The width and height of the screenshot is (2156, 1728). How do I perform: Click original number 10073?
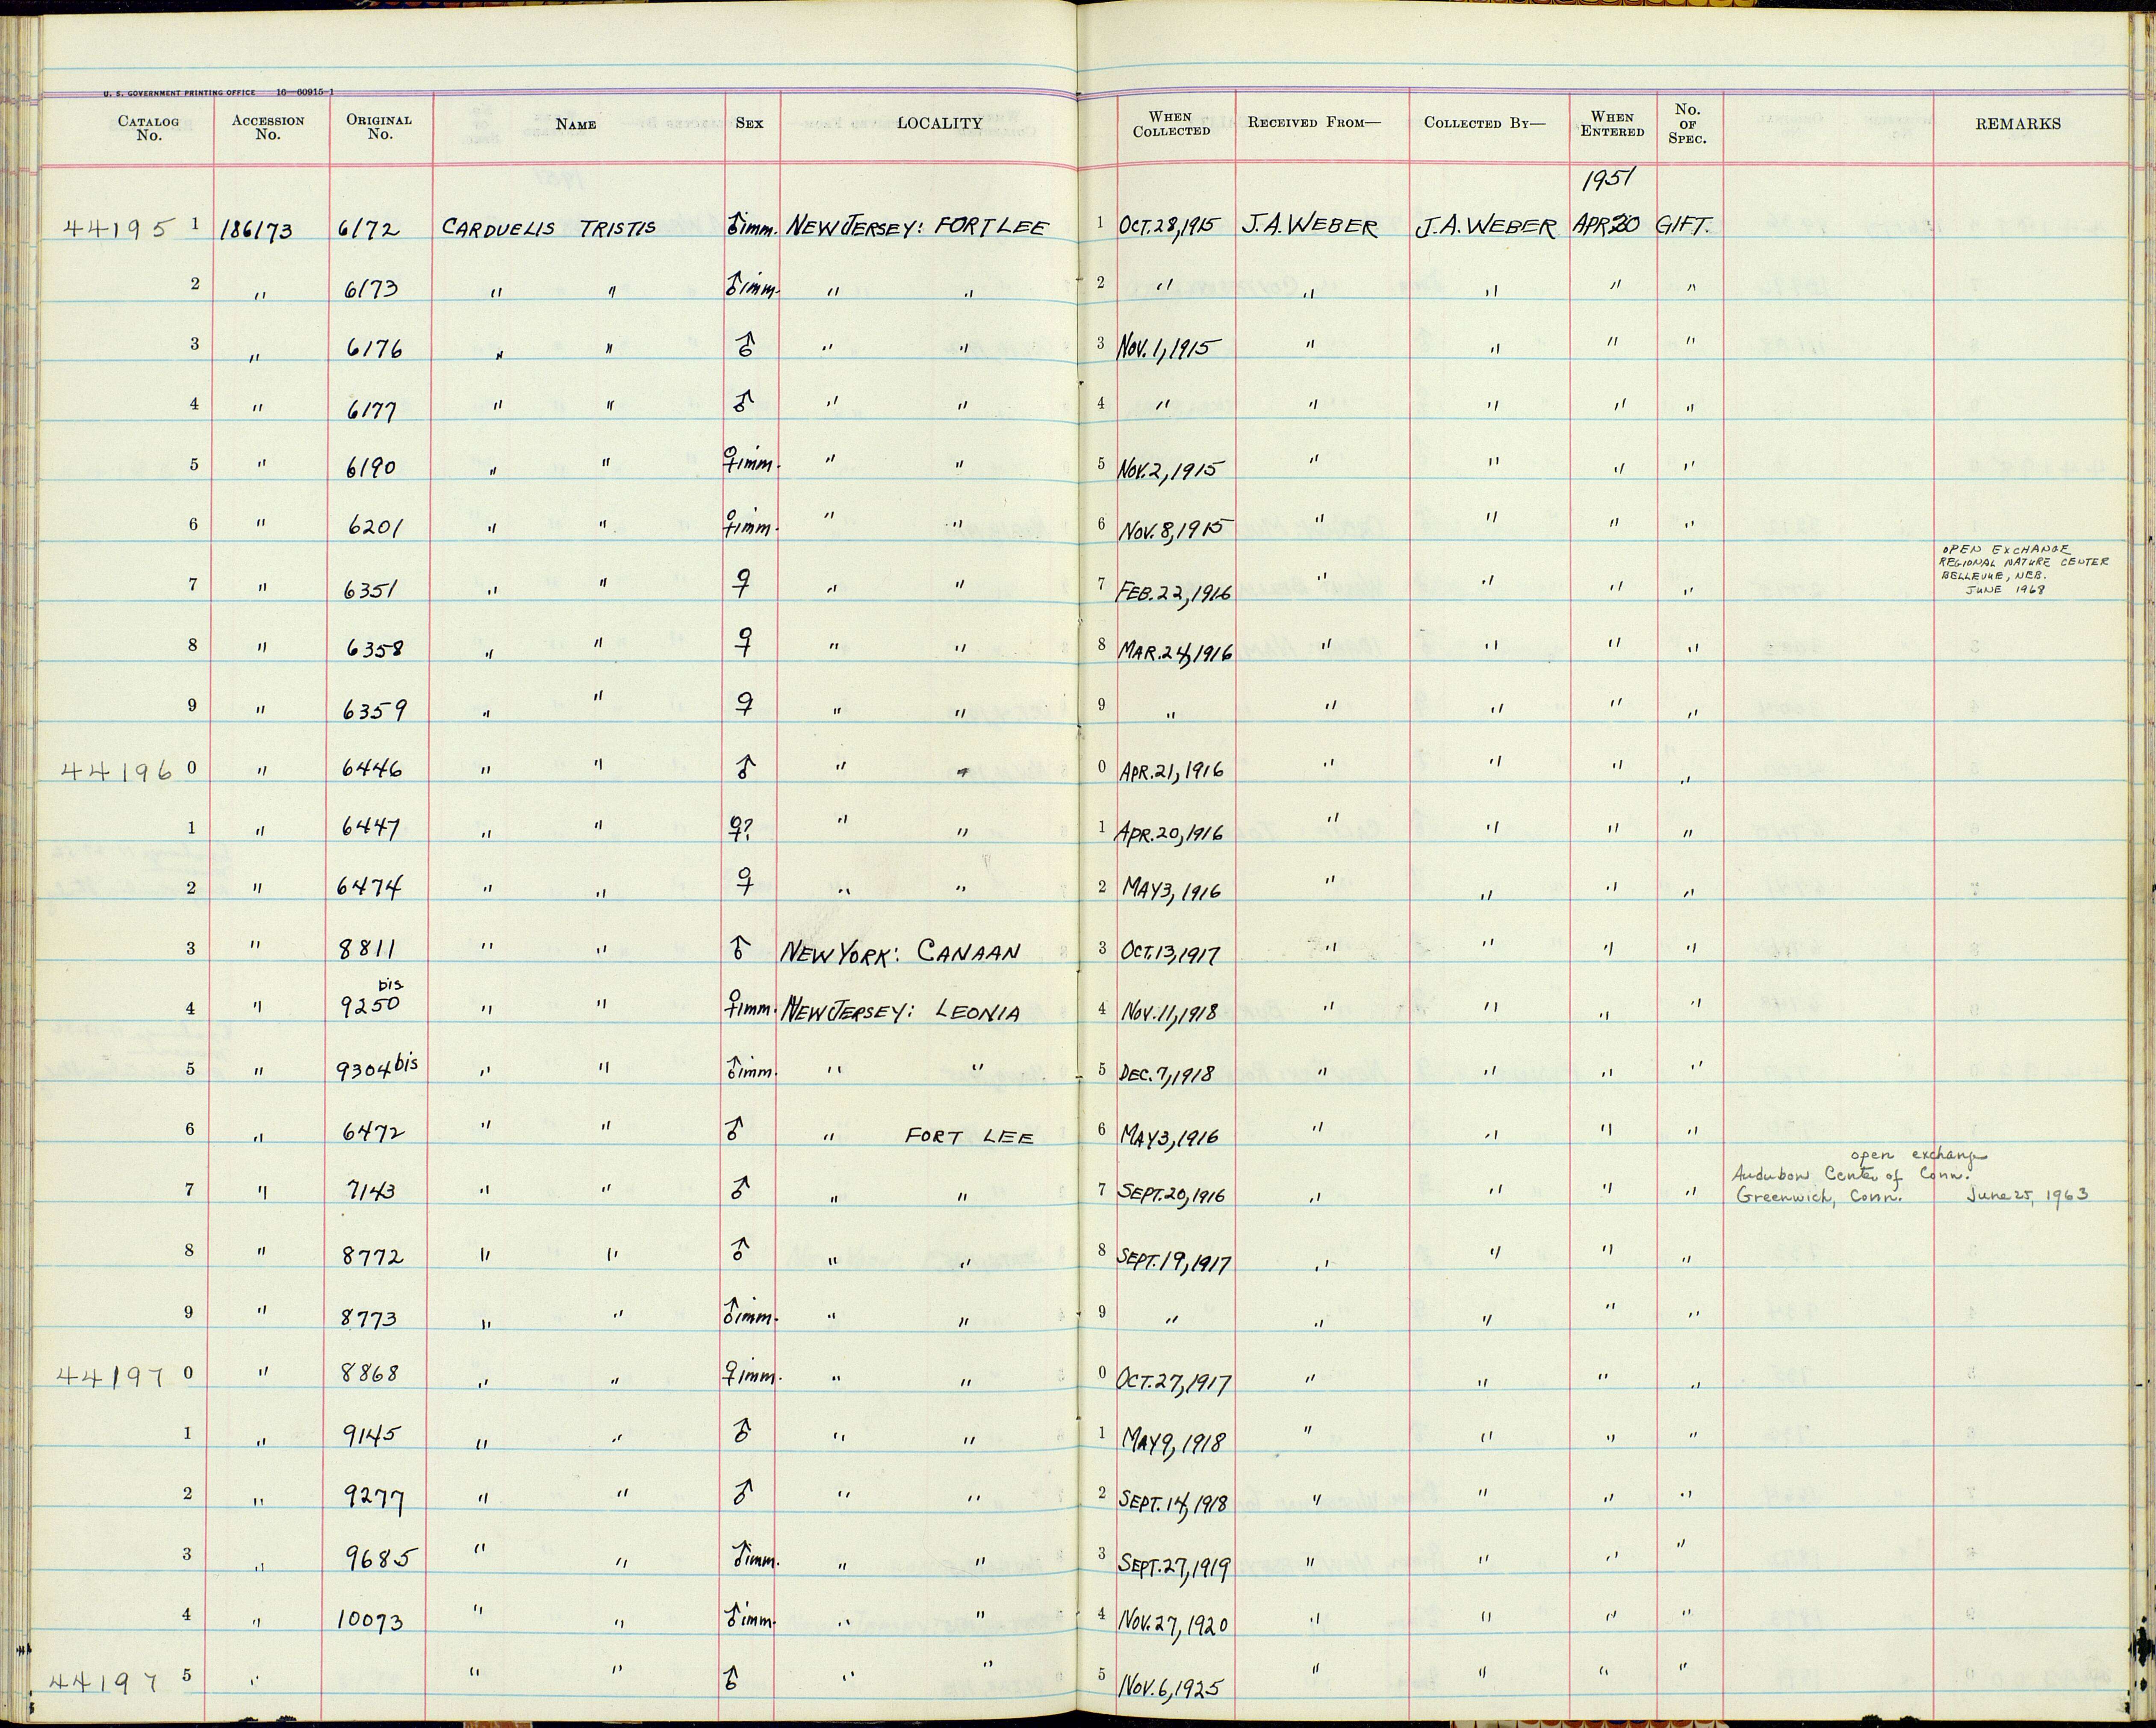tap(369, 1620)
